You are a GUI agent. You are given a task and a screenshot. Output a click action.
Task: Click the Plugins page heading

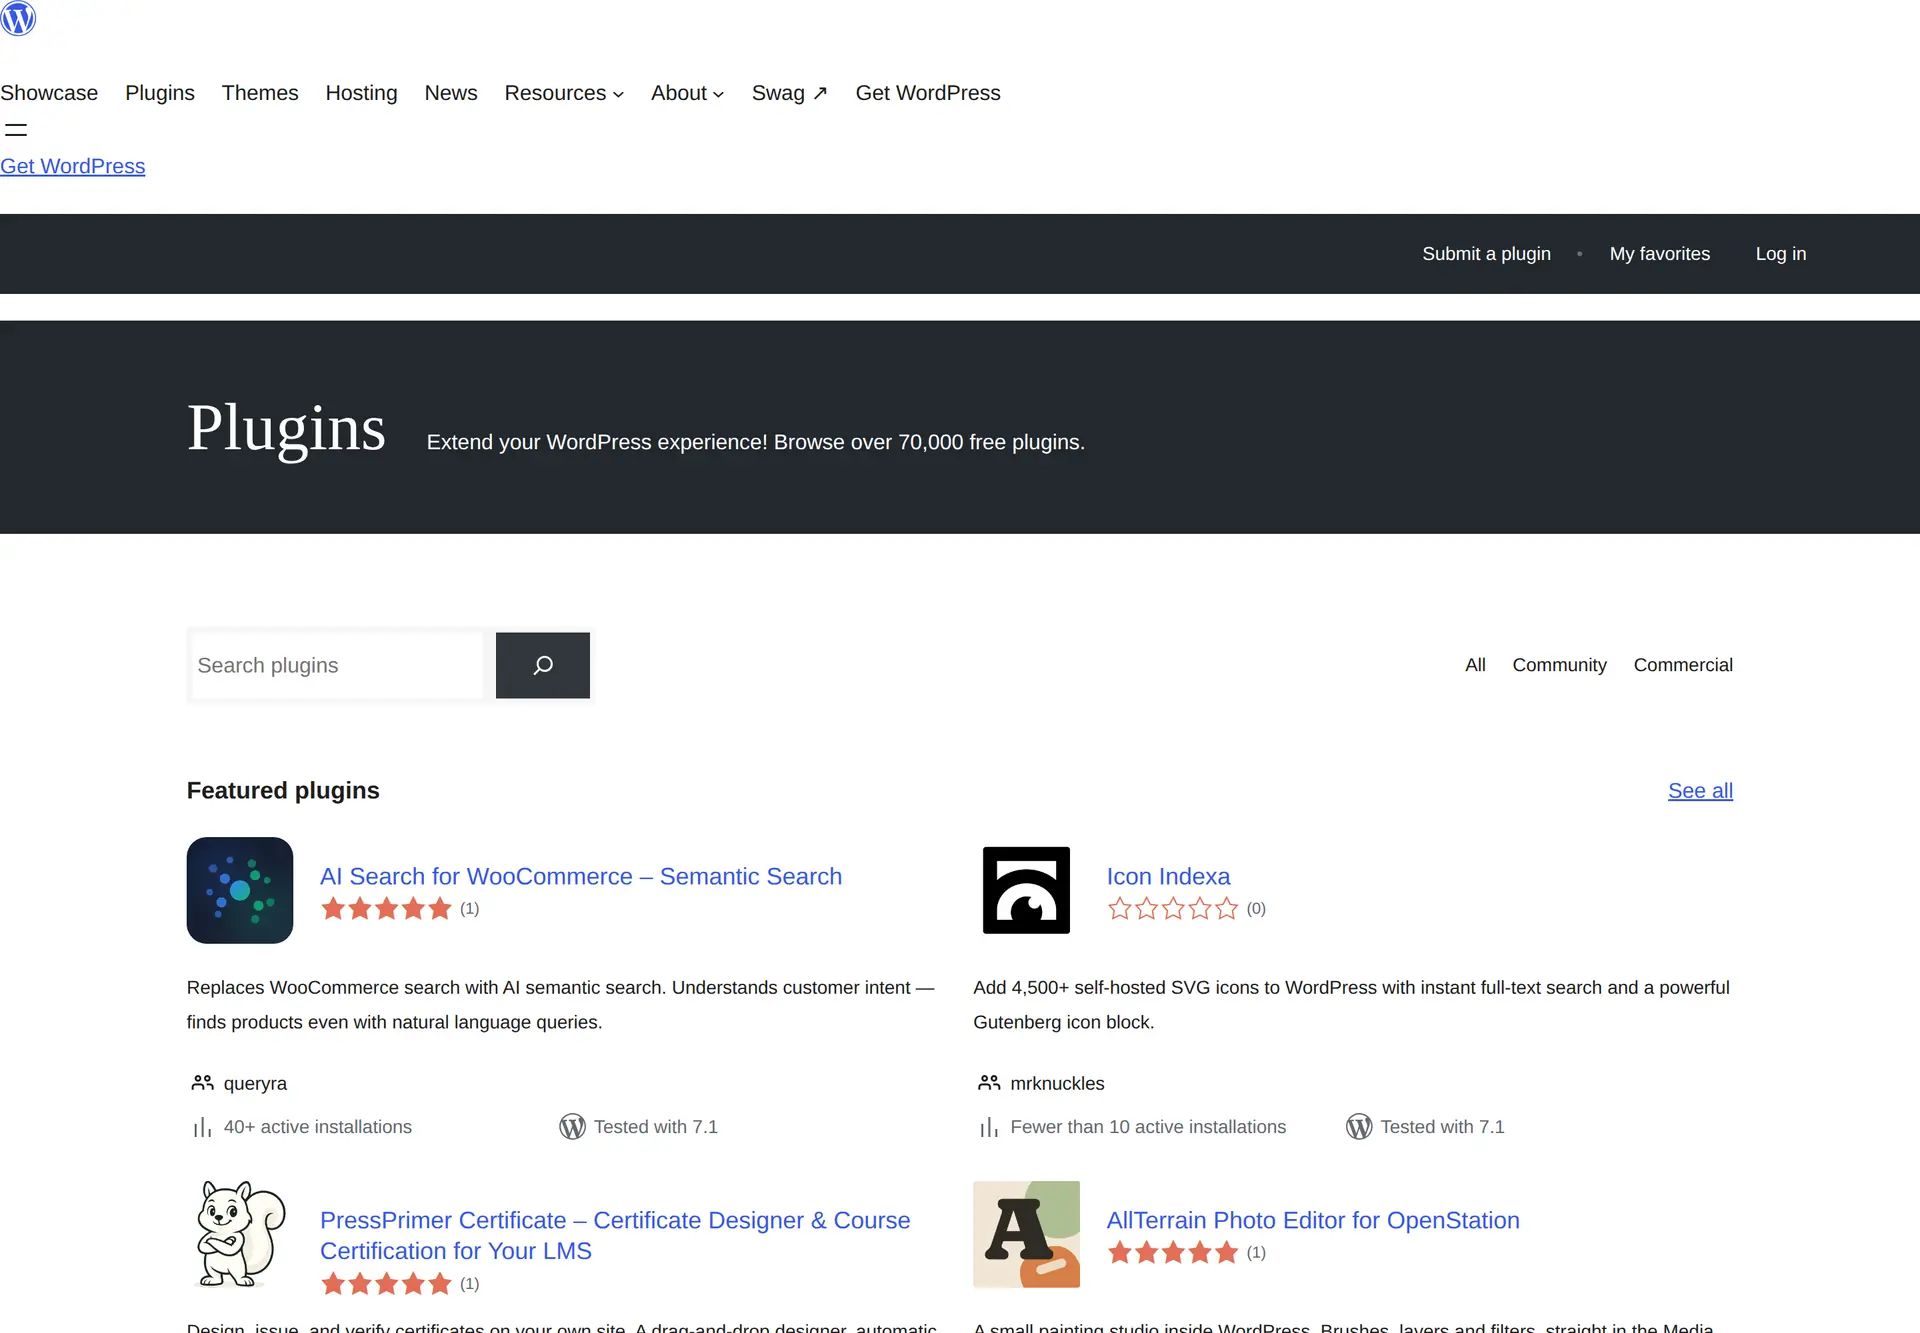click(286, 428)
